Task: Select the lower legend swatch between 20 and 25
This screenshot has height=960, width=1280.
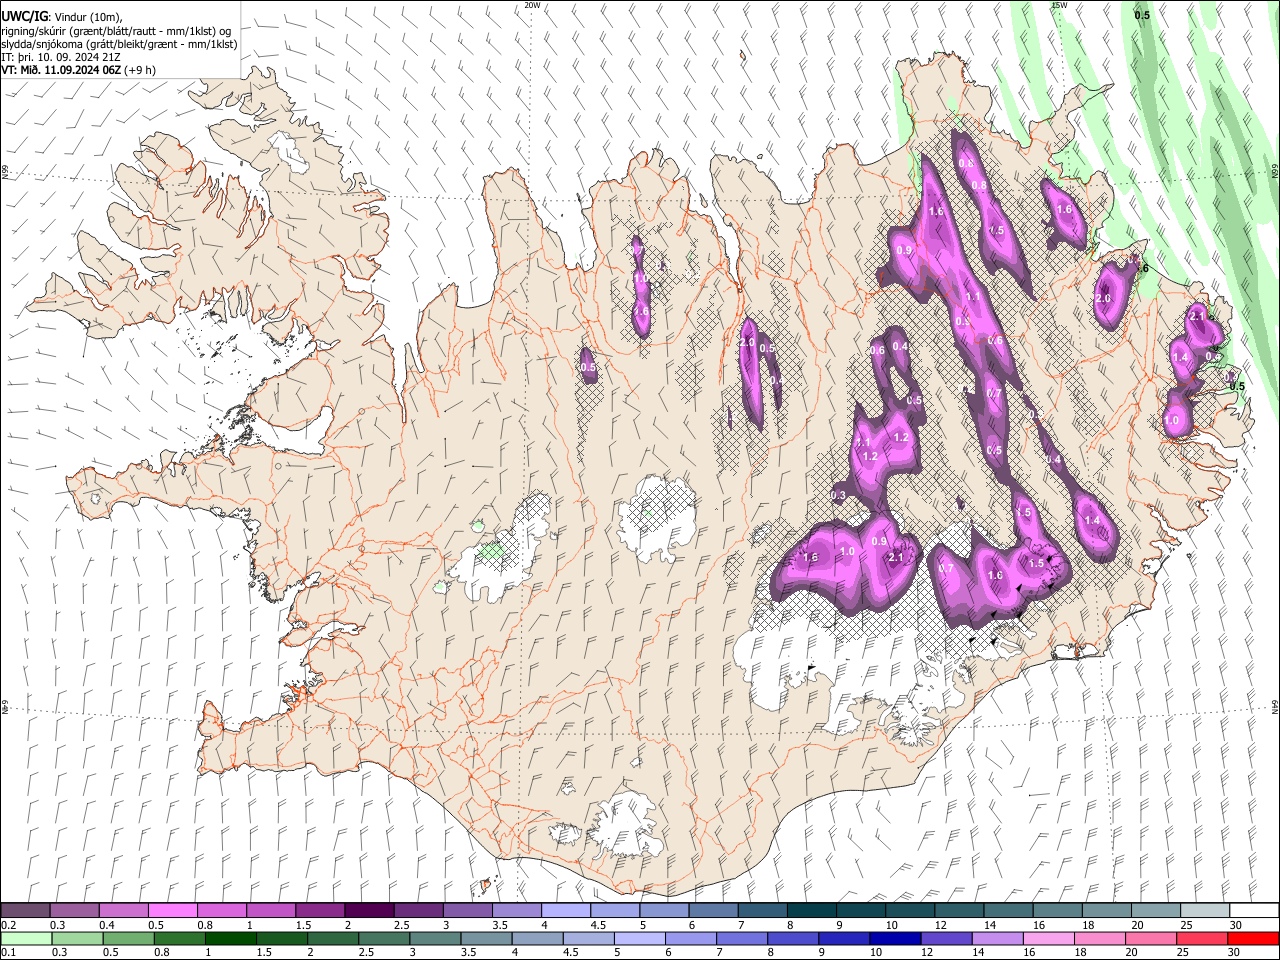Action: (1150, 938)
